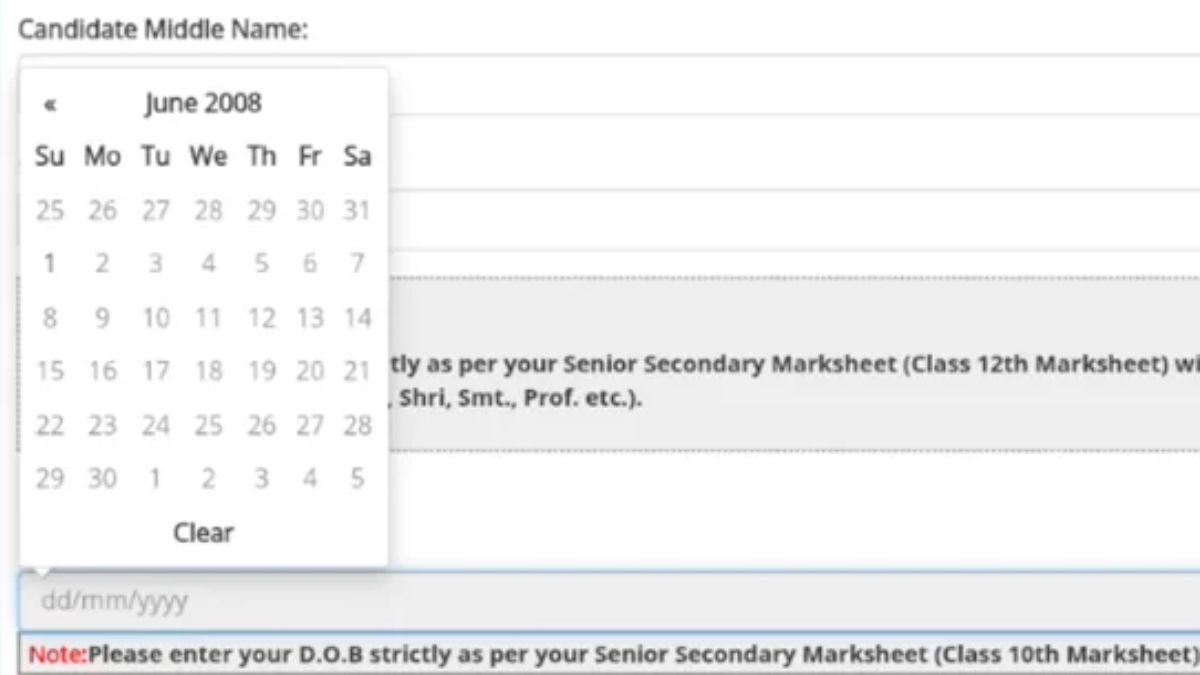This screenshot has height=675, width=1200.
Task: Select day 18 in the calendar
Action: pyautogui.click(x=208, y=372)
